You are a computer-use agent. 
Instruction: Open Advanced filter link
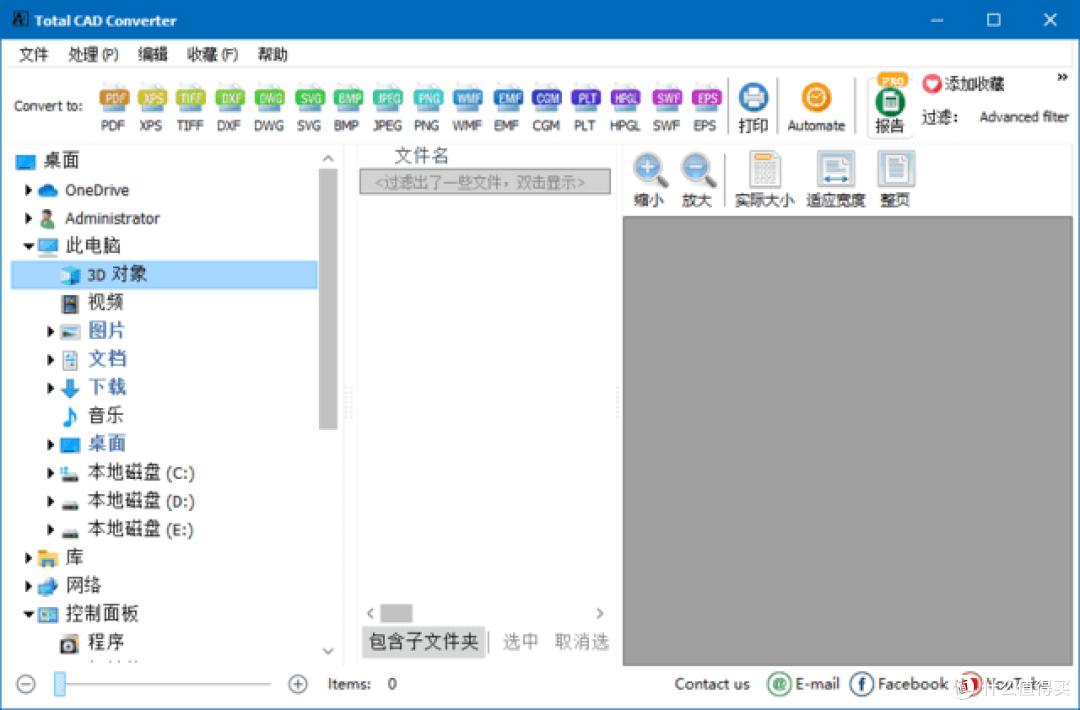1024,117
